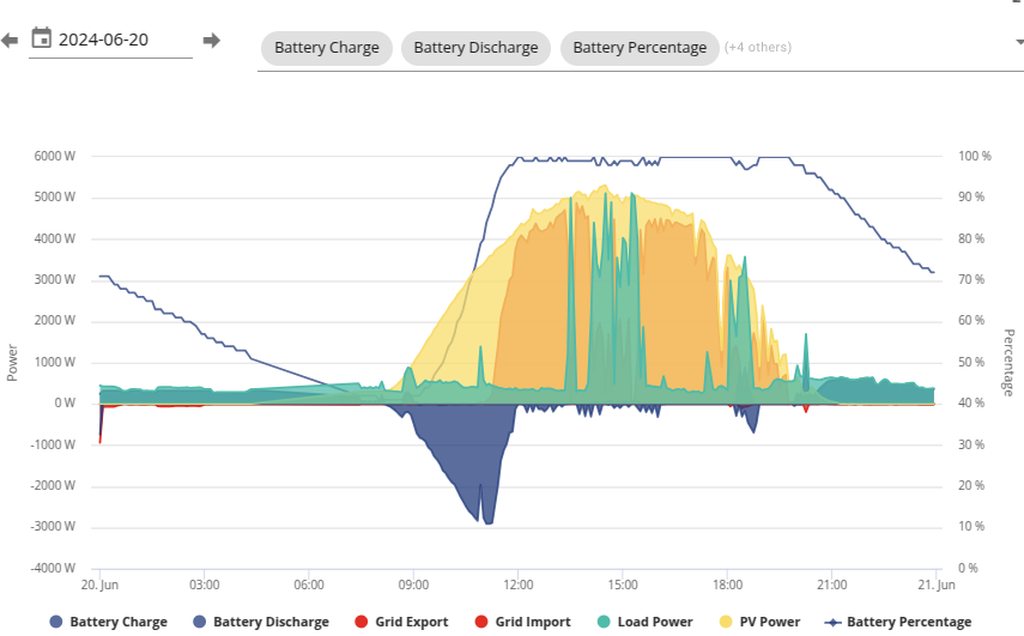
Task: Click the red Grid Export legend dot
Action: coord(362,622)
